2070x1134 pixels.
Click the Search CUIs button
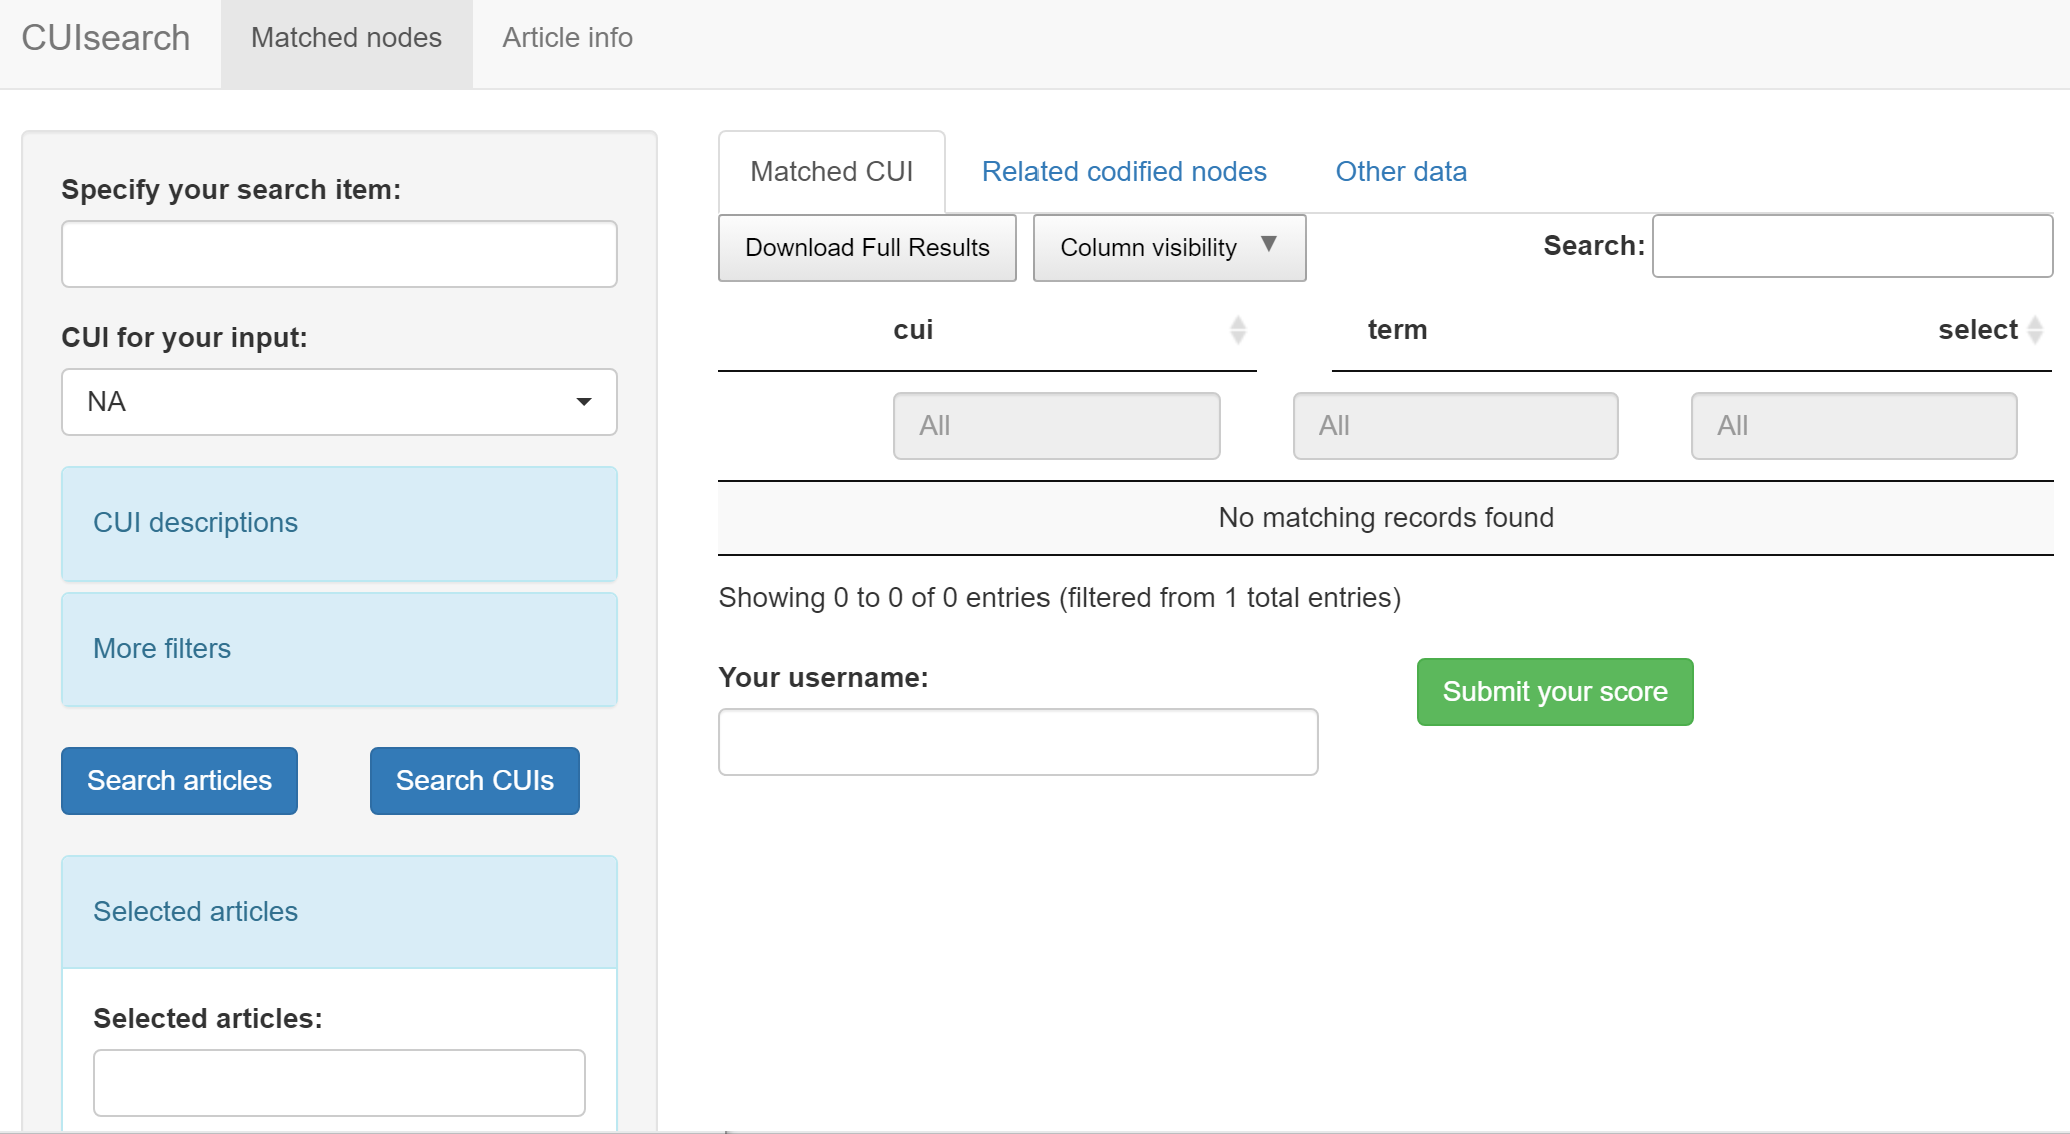pyautogui.click(x=474, y=781)
